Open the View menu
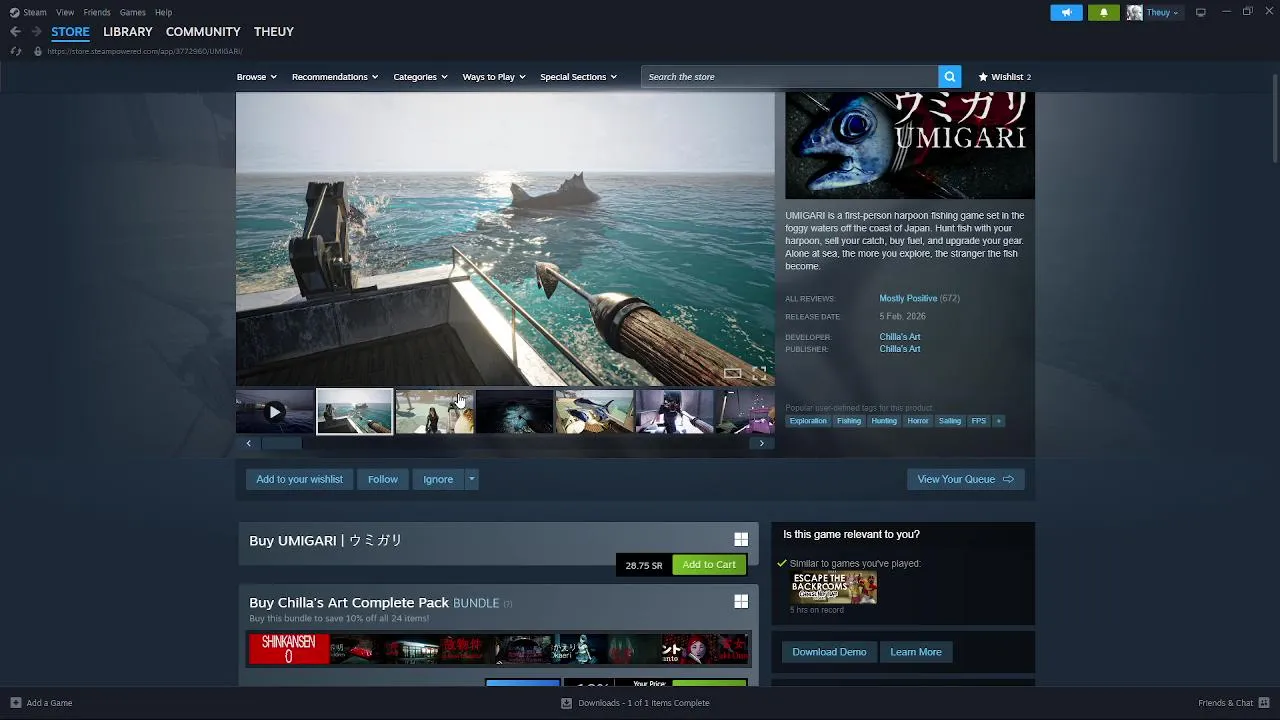 65,12
